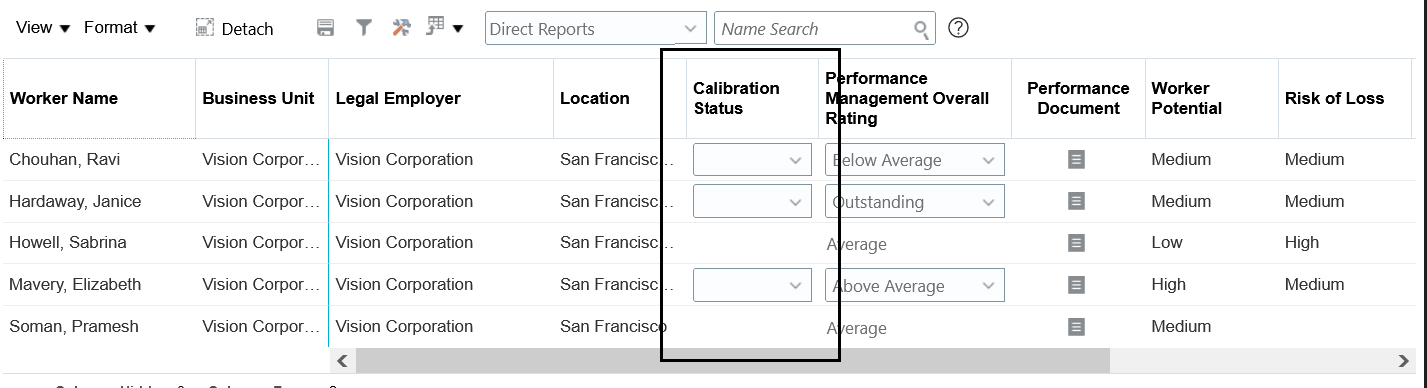This screenshot has width=1427, height=388.
Task: Click the save icon in toolbar
Action: (x=325, y=28)
